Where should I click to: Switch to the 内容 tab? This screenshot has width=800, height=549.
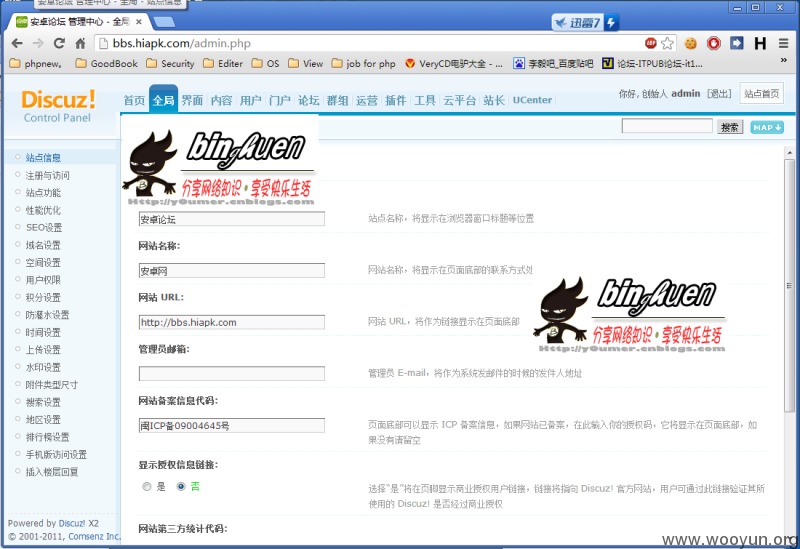[x=221, y=101]
